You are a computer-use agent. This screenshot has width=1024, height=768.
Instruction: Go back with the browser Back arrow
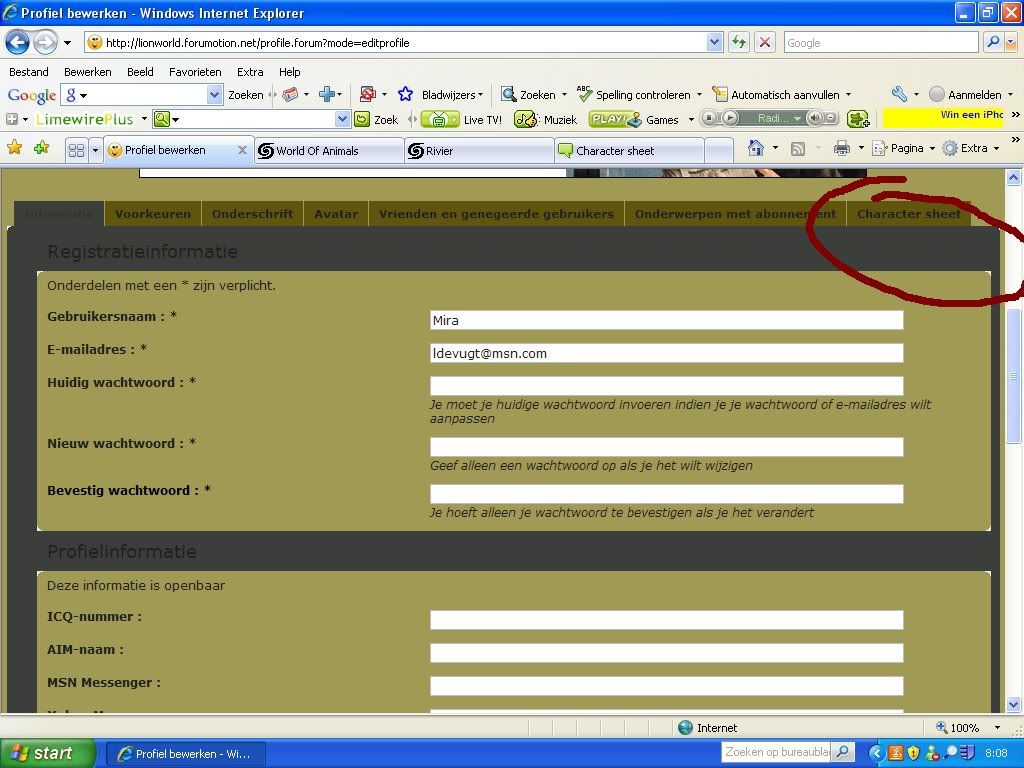pos(18,43)
